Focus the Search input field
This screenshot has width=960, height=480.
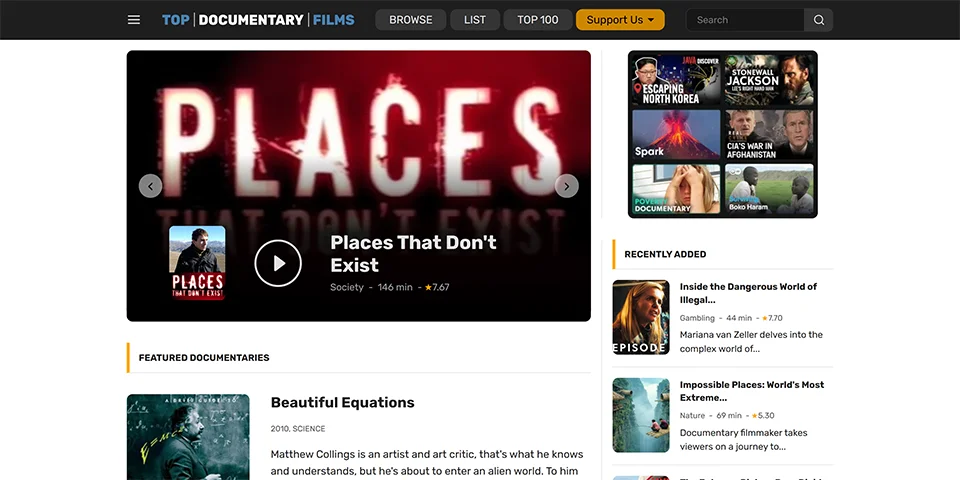(x=745, y=20)
